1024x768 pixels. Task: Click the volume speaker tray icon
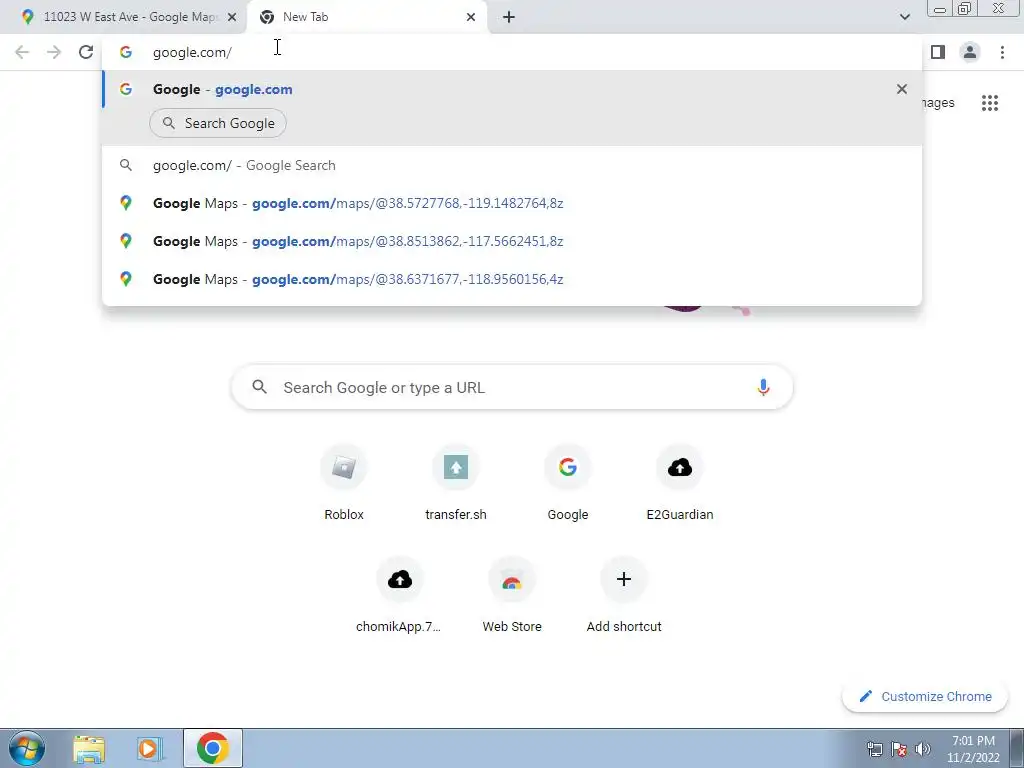(922, 748)
